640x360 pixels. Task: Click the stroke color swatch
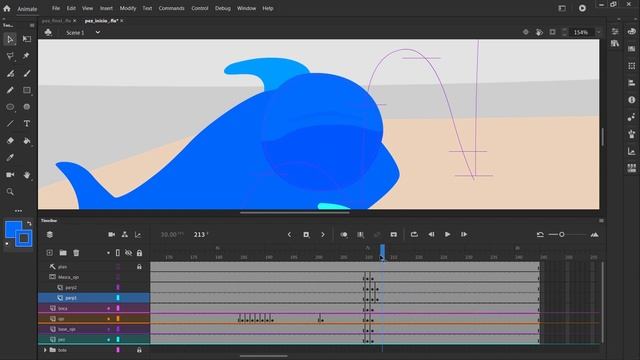coord(24,238)
